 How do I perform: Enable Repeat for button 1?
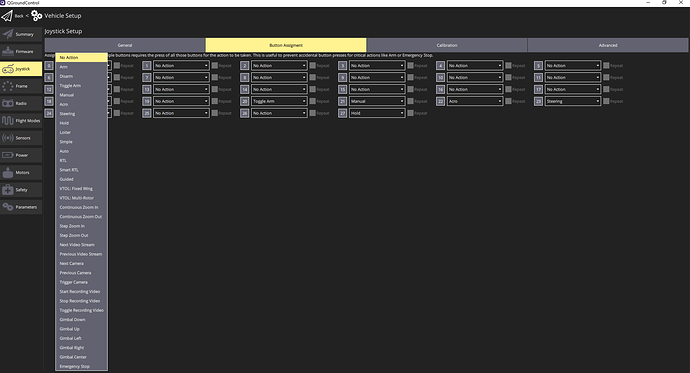click(x=214, y=66)
